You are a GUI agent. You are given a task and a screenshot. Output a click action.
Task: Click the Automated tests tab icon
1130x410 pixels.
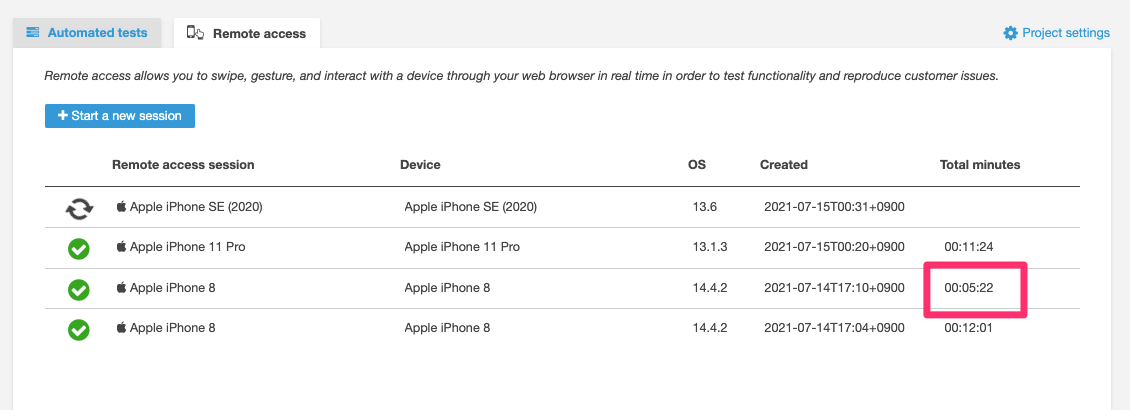pyautogui.click(x=33, y=33)
